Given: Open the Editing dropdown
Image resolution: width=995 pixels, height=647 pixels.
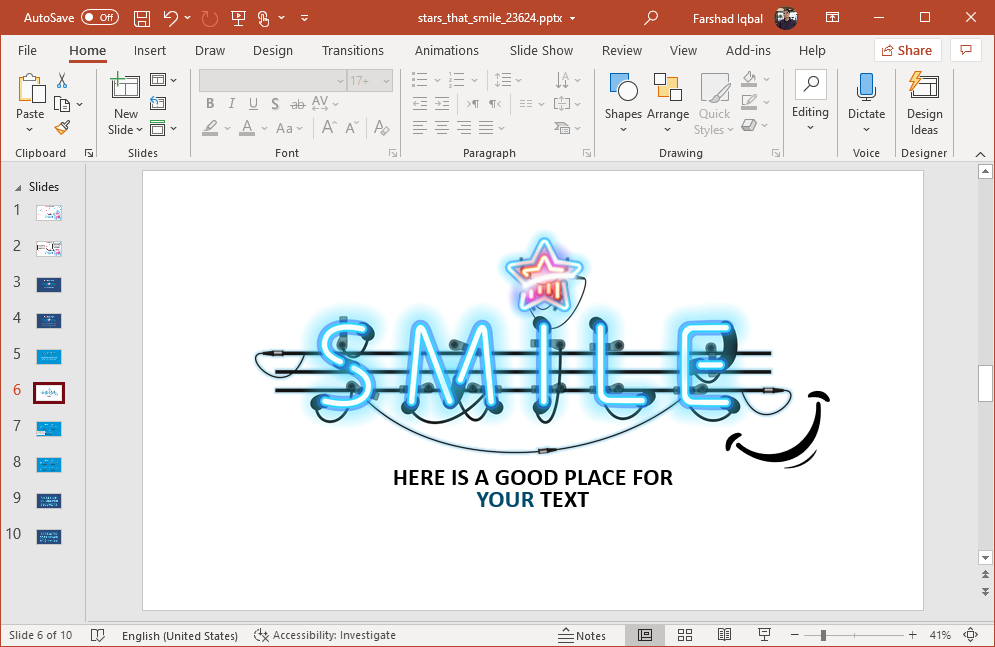Looking at the screenshot, I should (810, 103).
